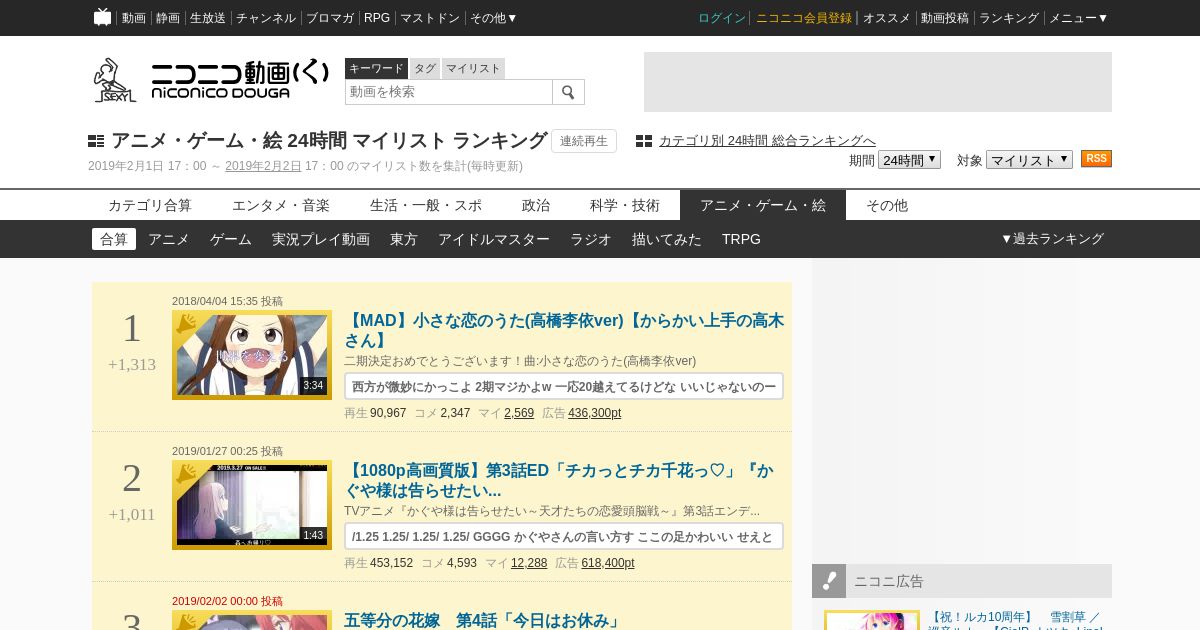Select タグ search mode tab
Viewport: 1200px width, 630px height.
[x=425, y=68]
